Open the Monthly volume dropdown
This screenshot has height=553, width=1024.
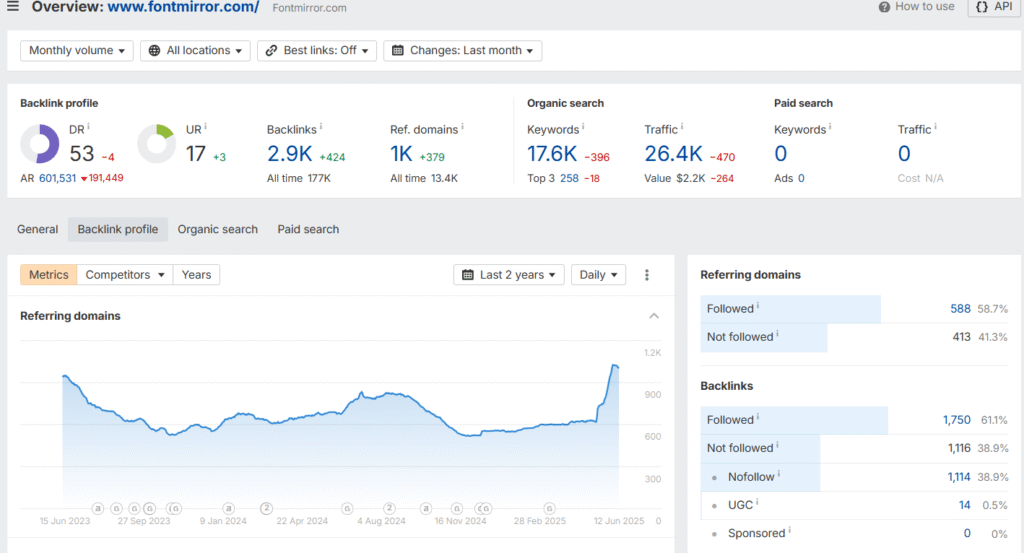[x=77, y=50]
